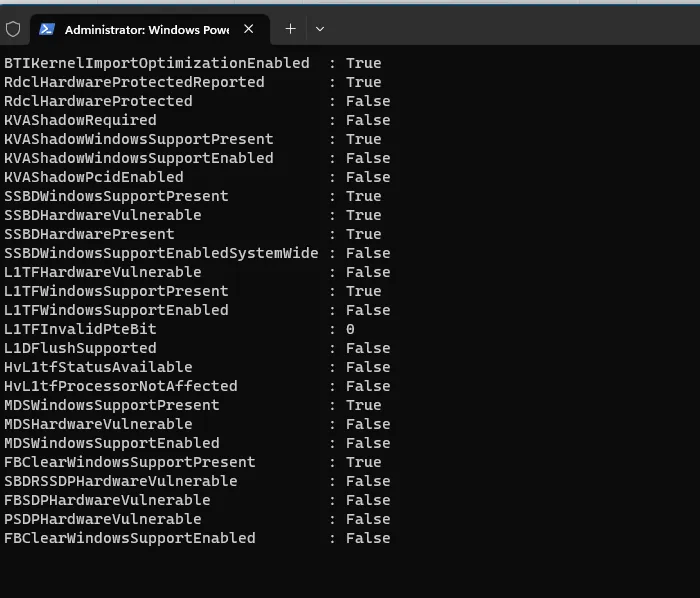Screen dimensions: 700x598
Task: Click the KVAShadowWindowsSupportPresent property text
Action: coord(139,139)
